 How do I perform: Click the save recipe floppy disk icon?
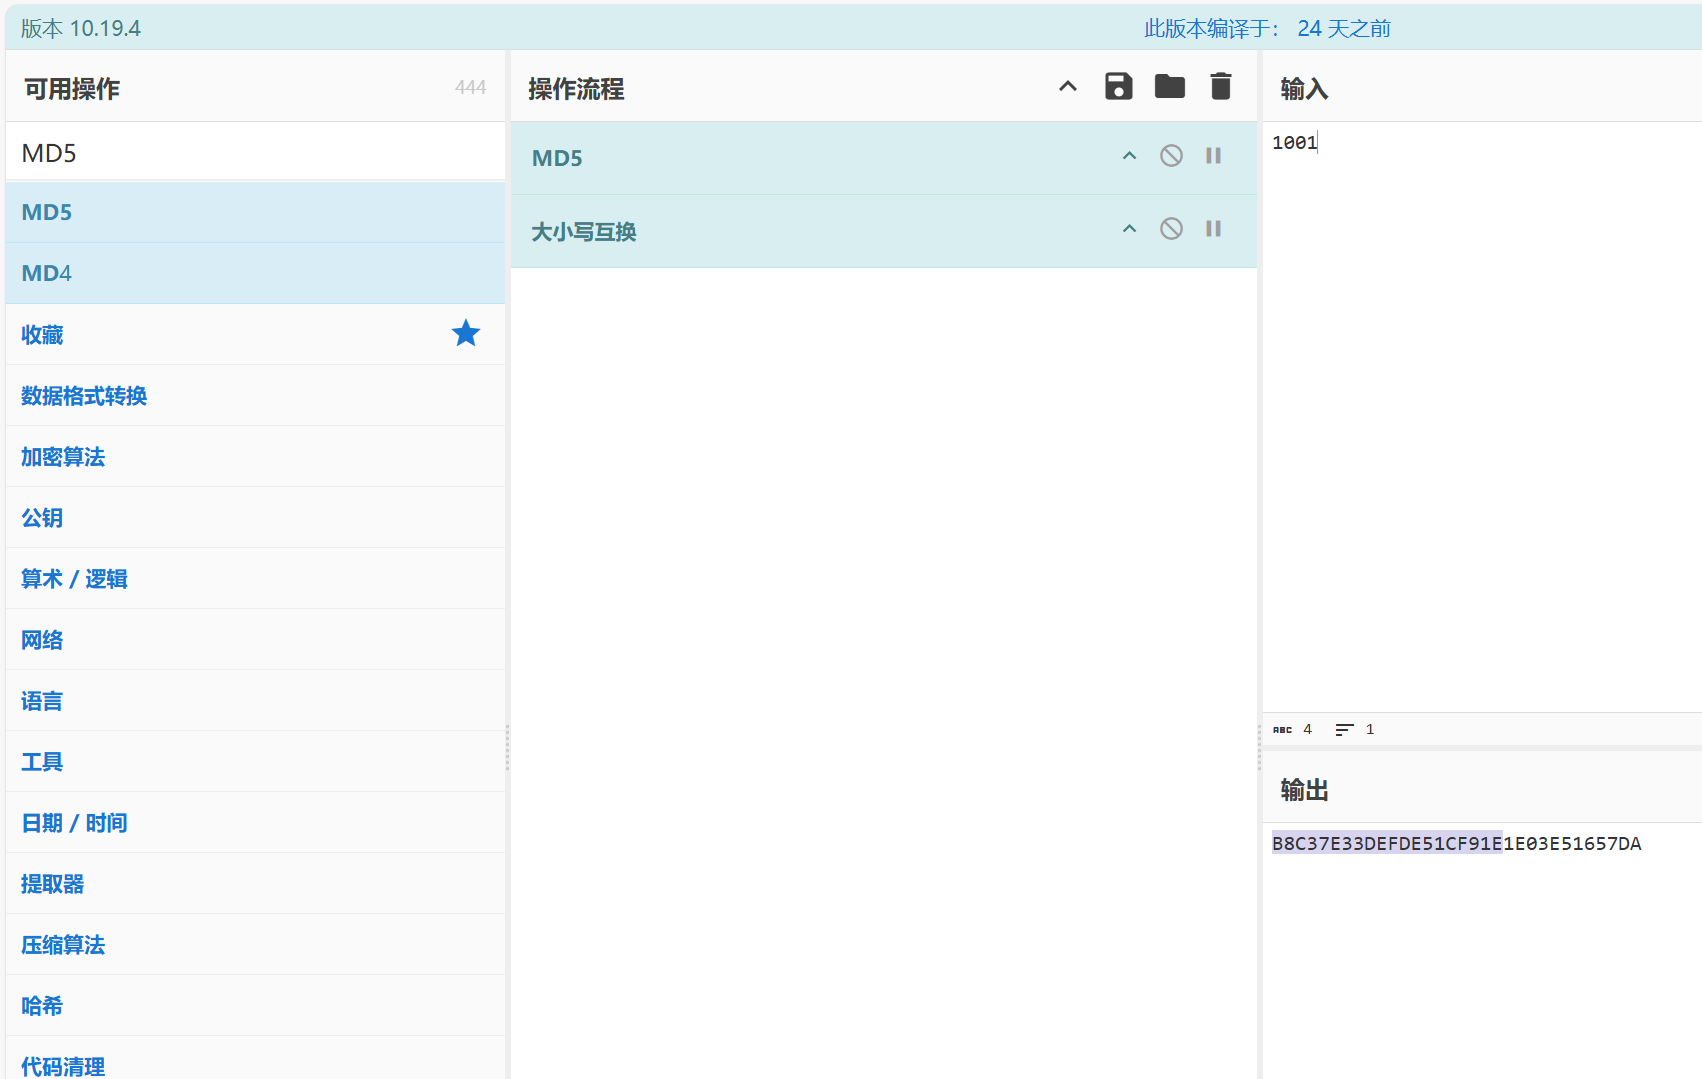(1118, 87)
